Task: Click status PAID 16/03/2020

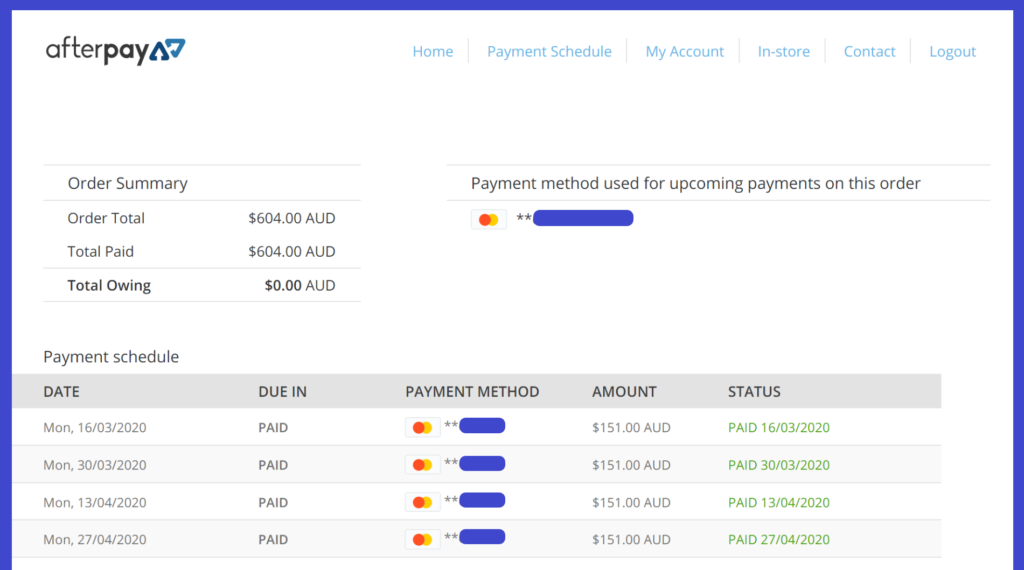Action: (778, 428)
